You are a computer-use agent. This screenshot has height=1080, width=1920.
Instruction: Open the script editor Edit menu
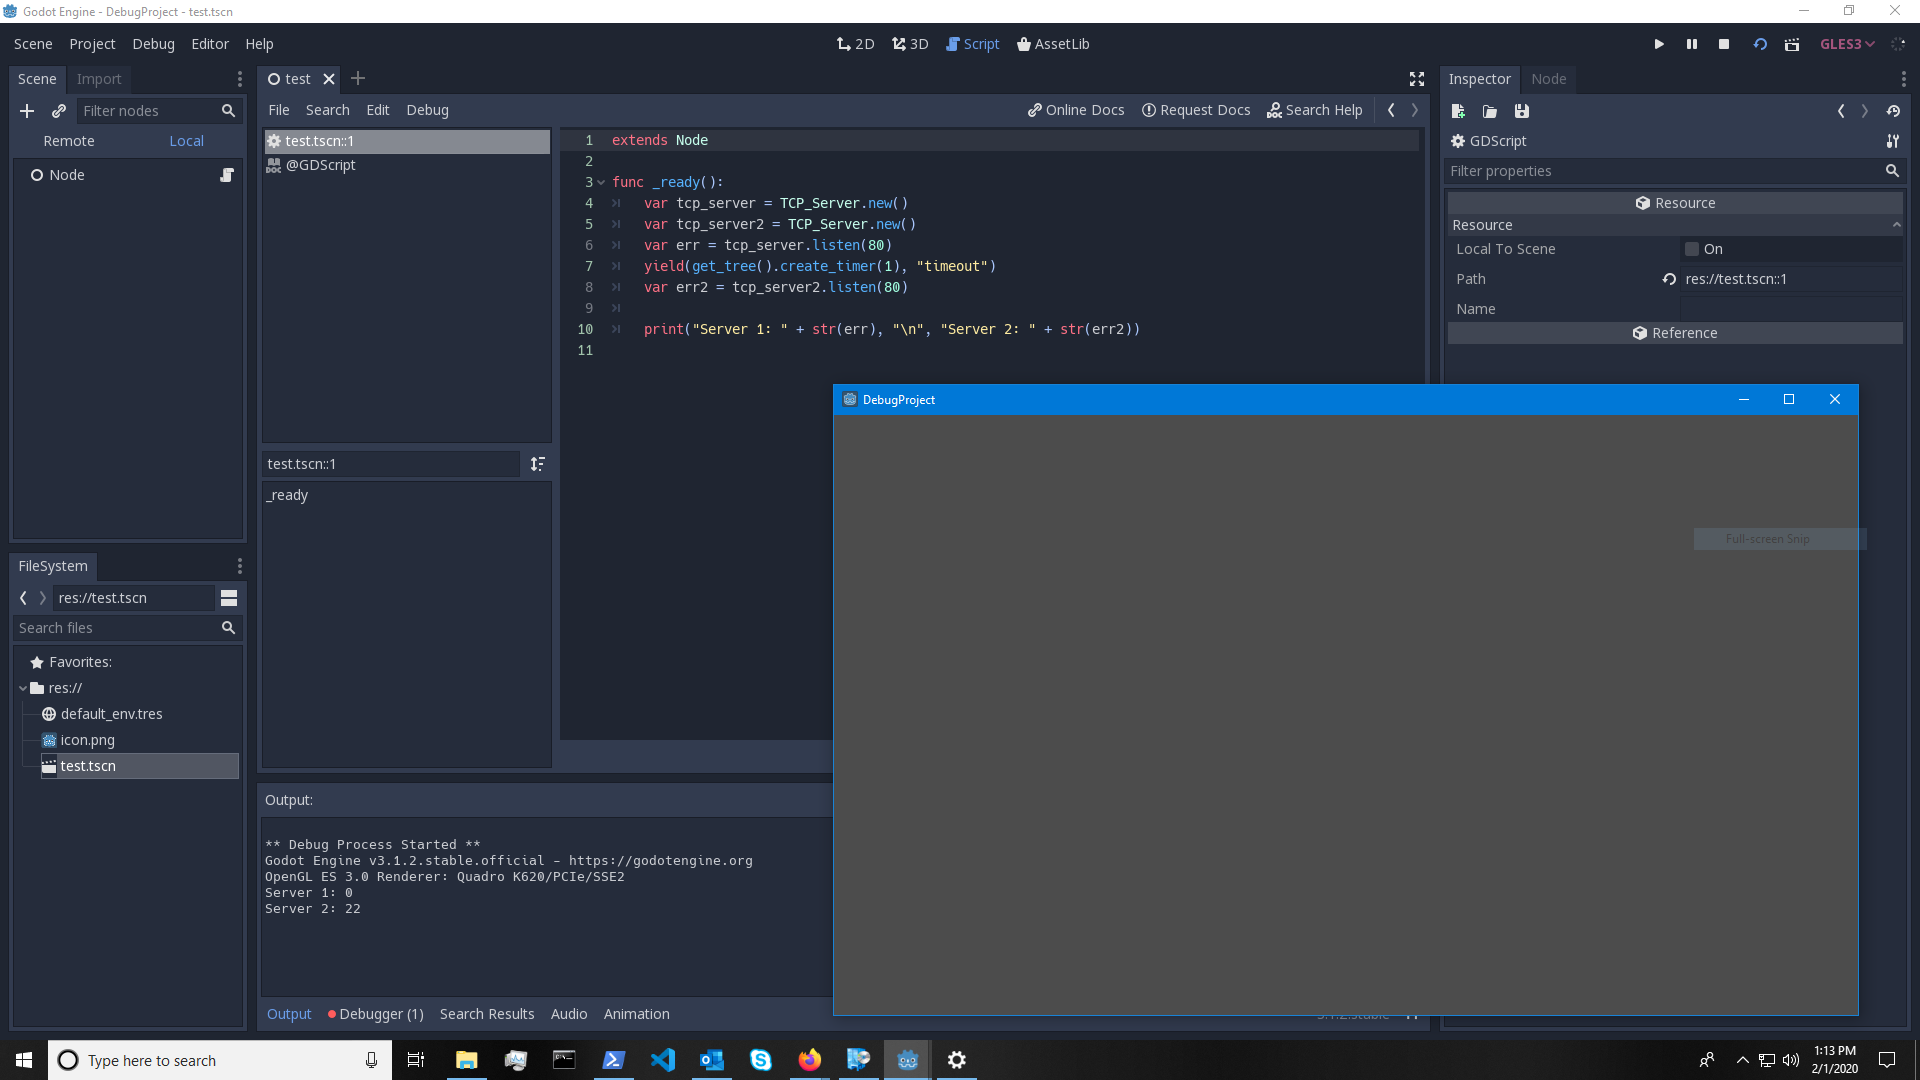[378, 110]
